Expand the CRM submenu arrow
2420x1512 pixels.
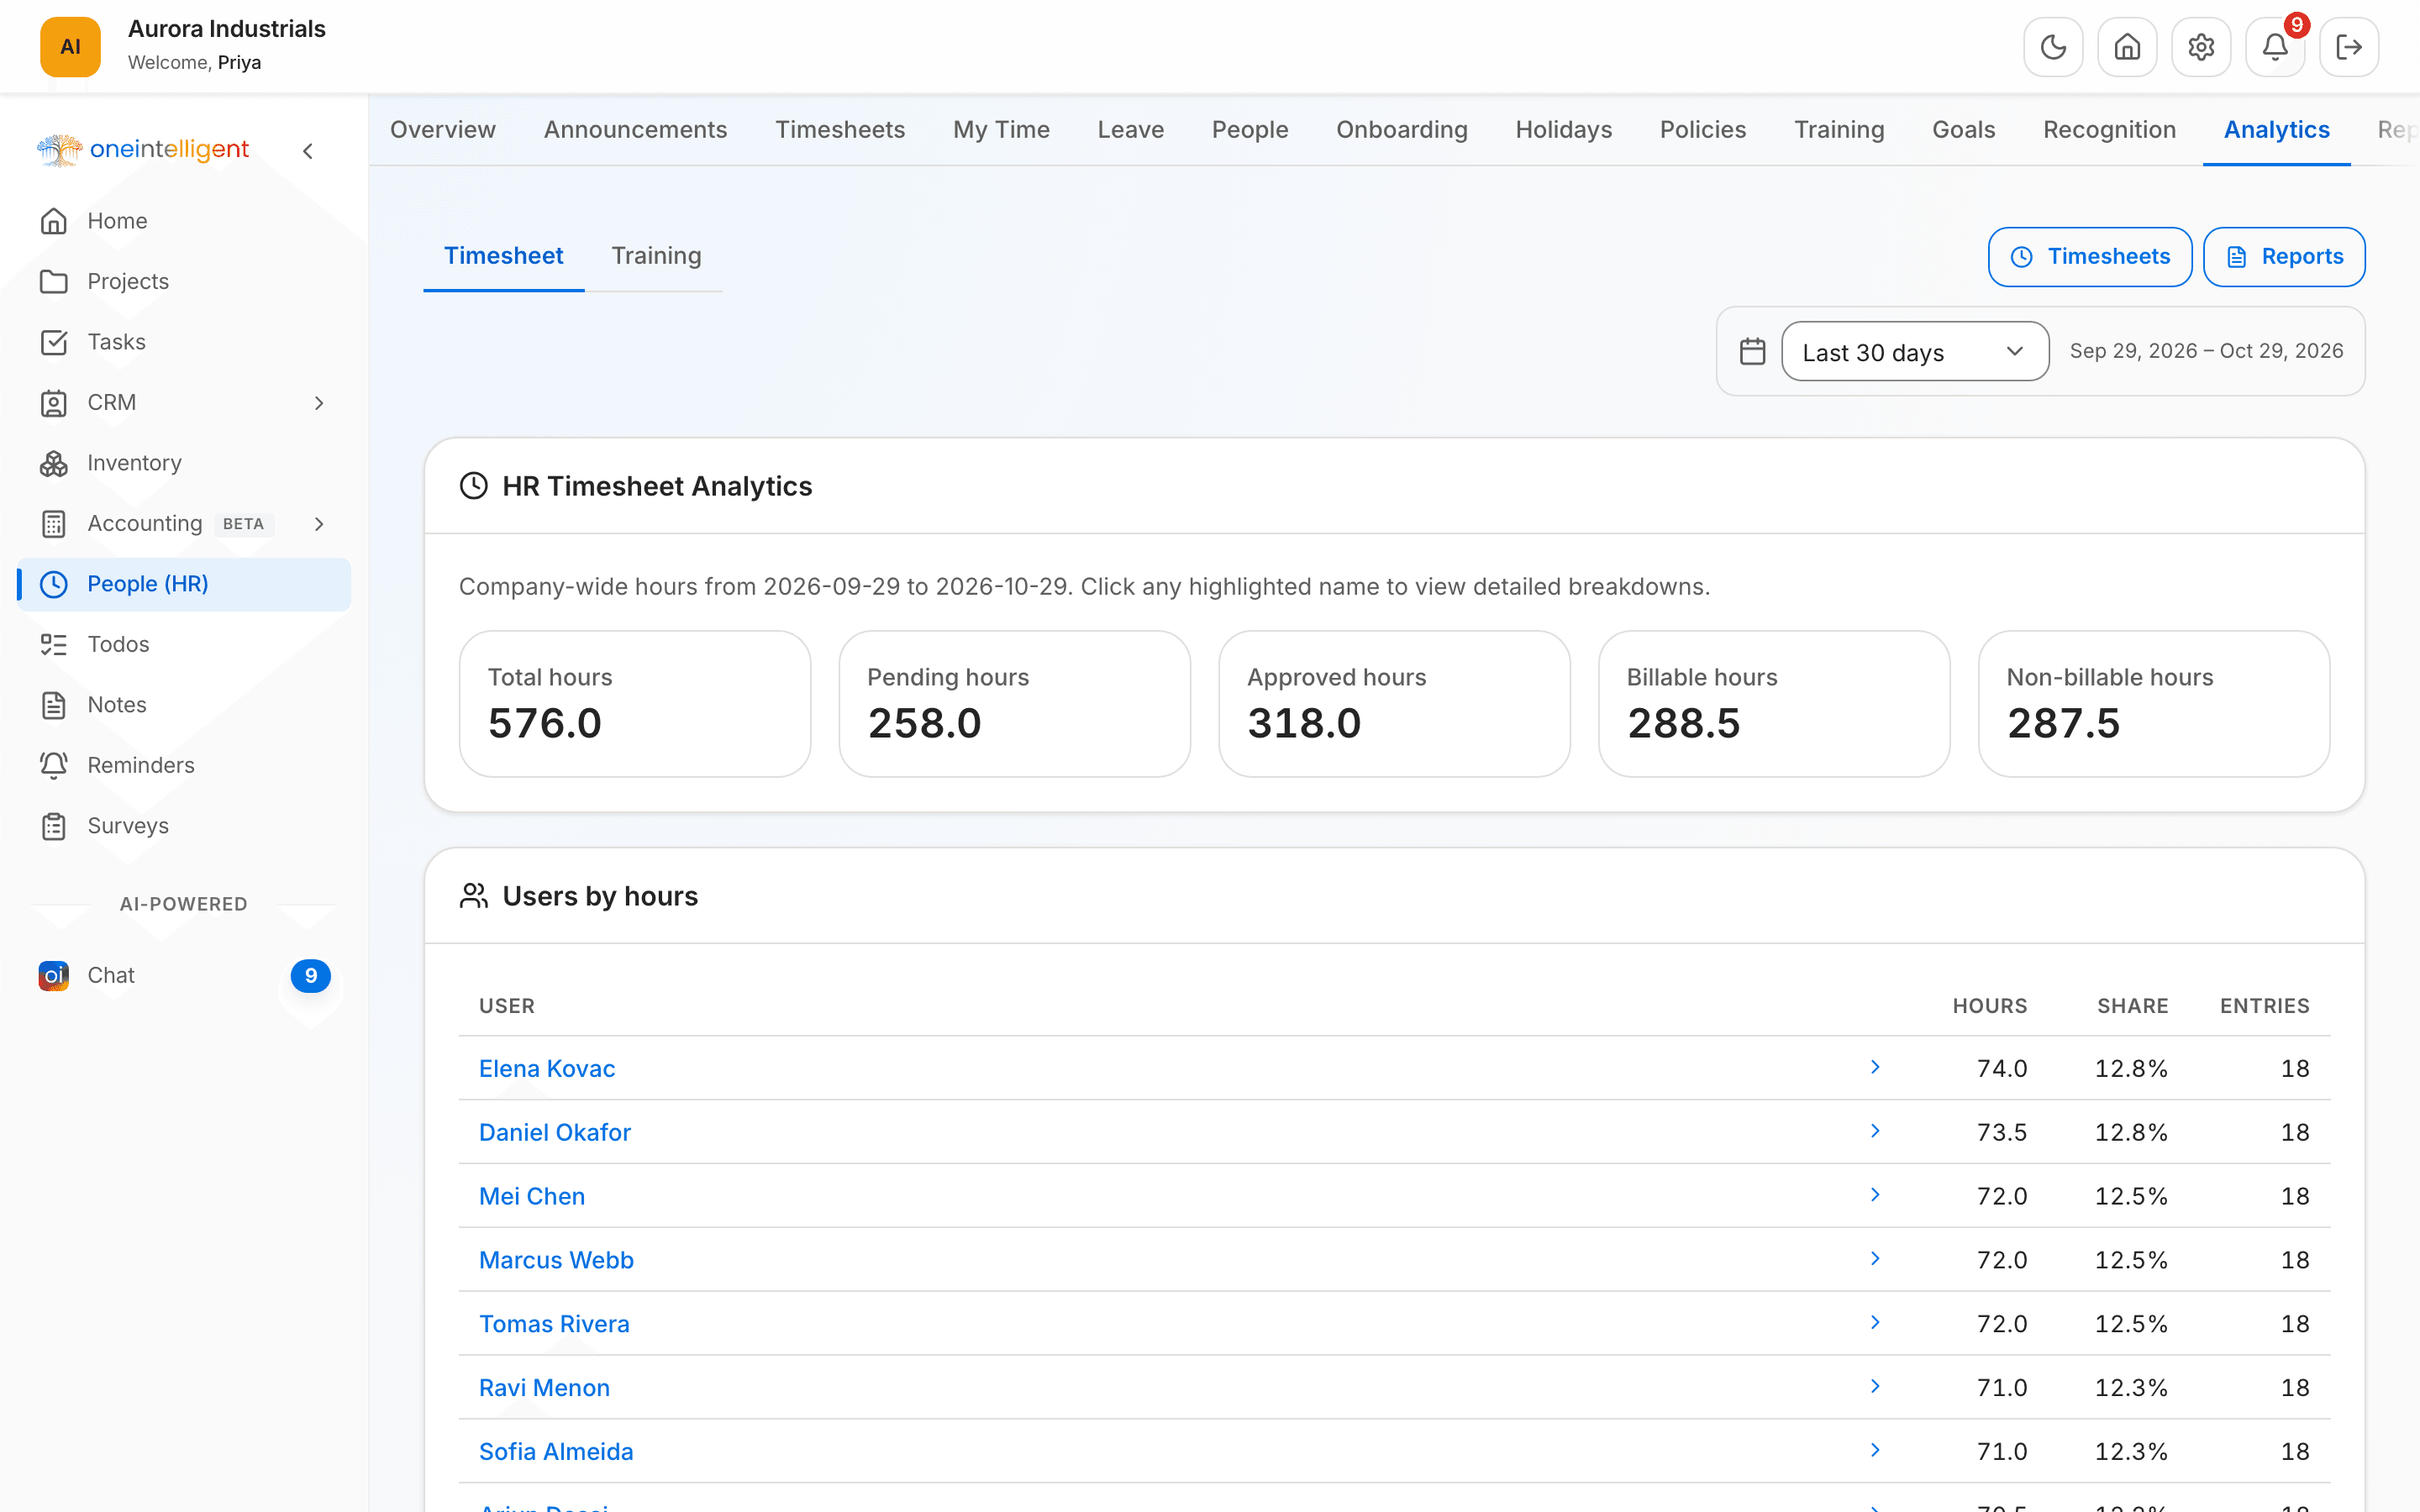(x=319, y=403)
